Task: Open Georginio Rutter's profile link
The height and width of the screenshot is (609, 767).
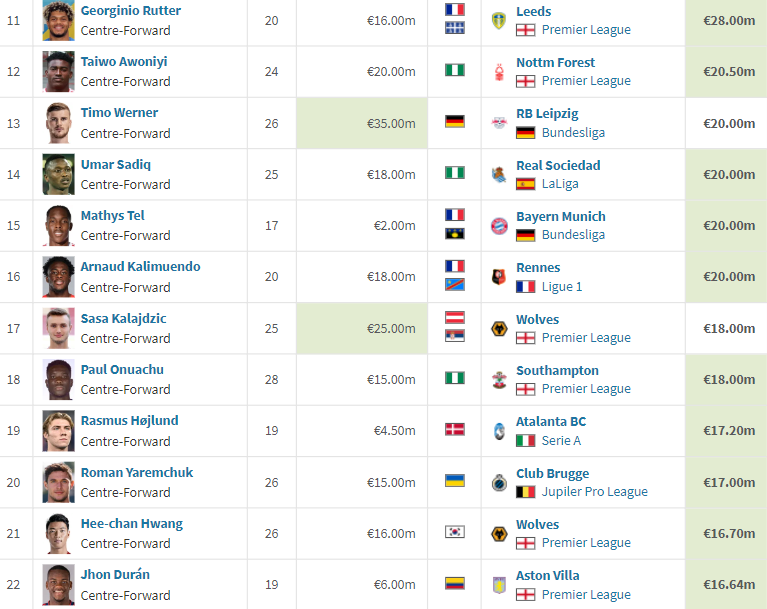Action: tap(131, 10)
